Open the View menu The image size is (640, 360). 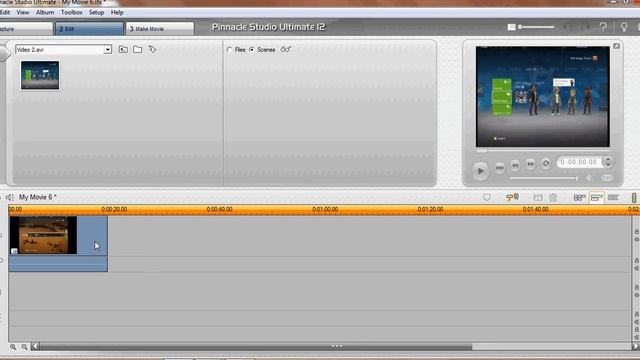tap(23, 13)
